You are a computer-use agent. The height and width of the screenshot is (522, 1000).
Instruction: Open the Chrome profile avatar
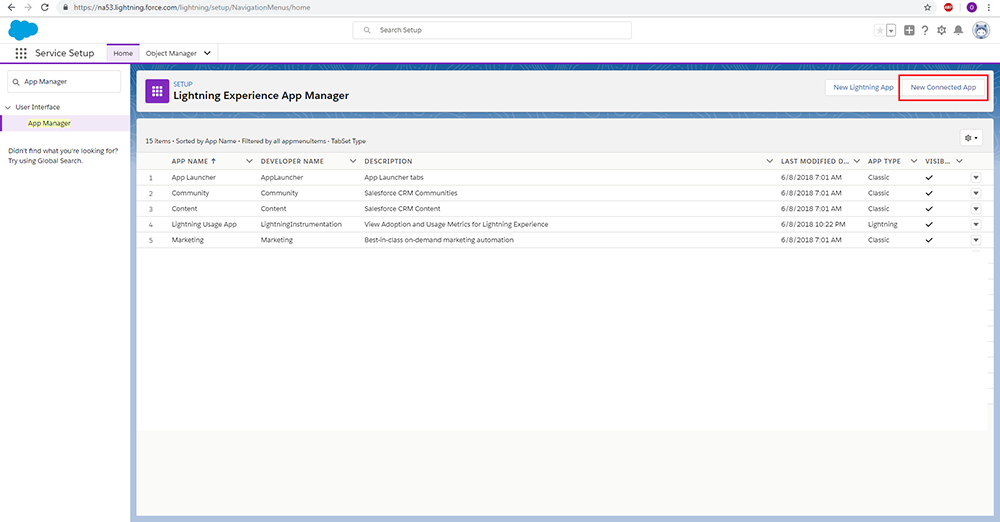971,8
